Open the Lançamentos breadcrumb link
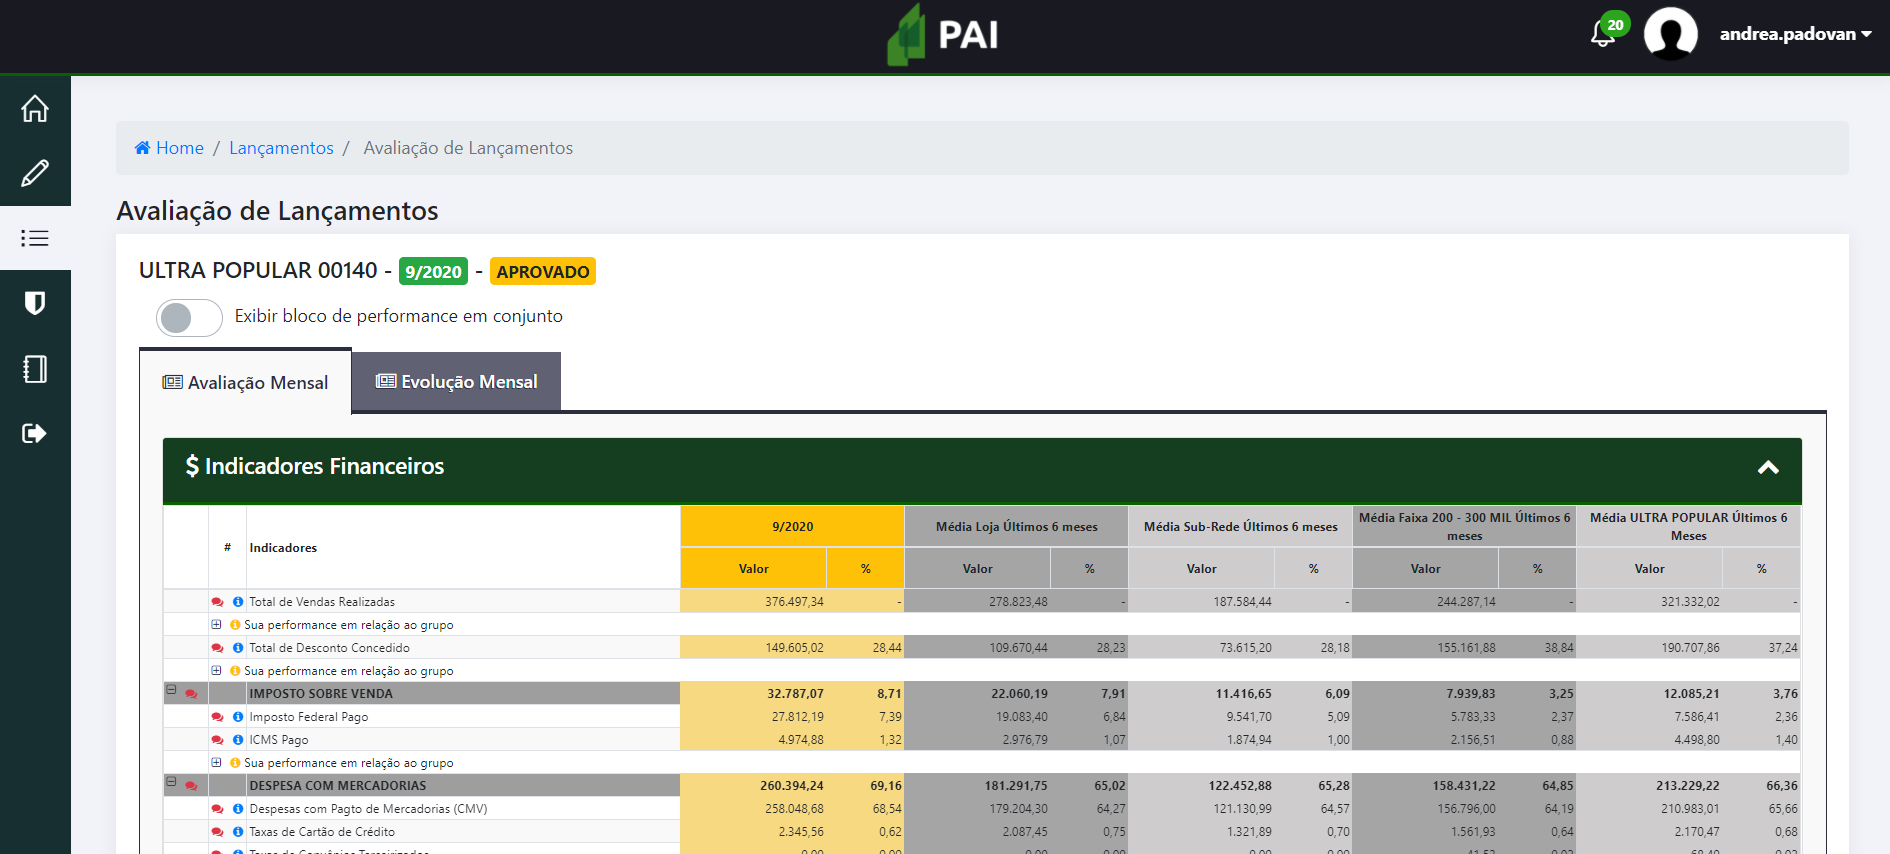Viewport: 1890px width, 854px height. (x=281, y=148)
